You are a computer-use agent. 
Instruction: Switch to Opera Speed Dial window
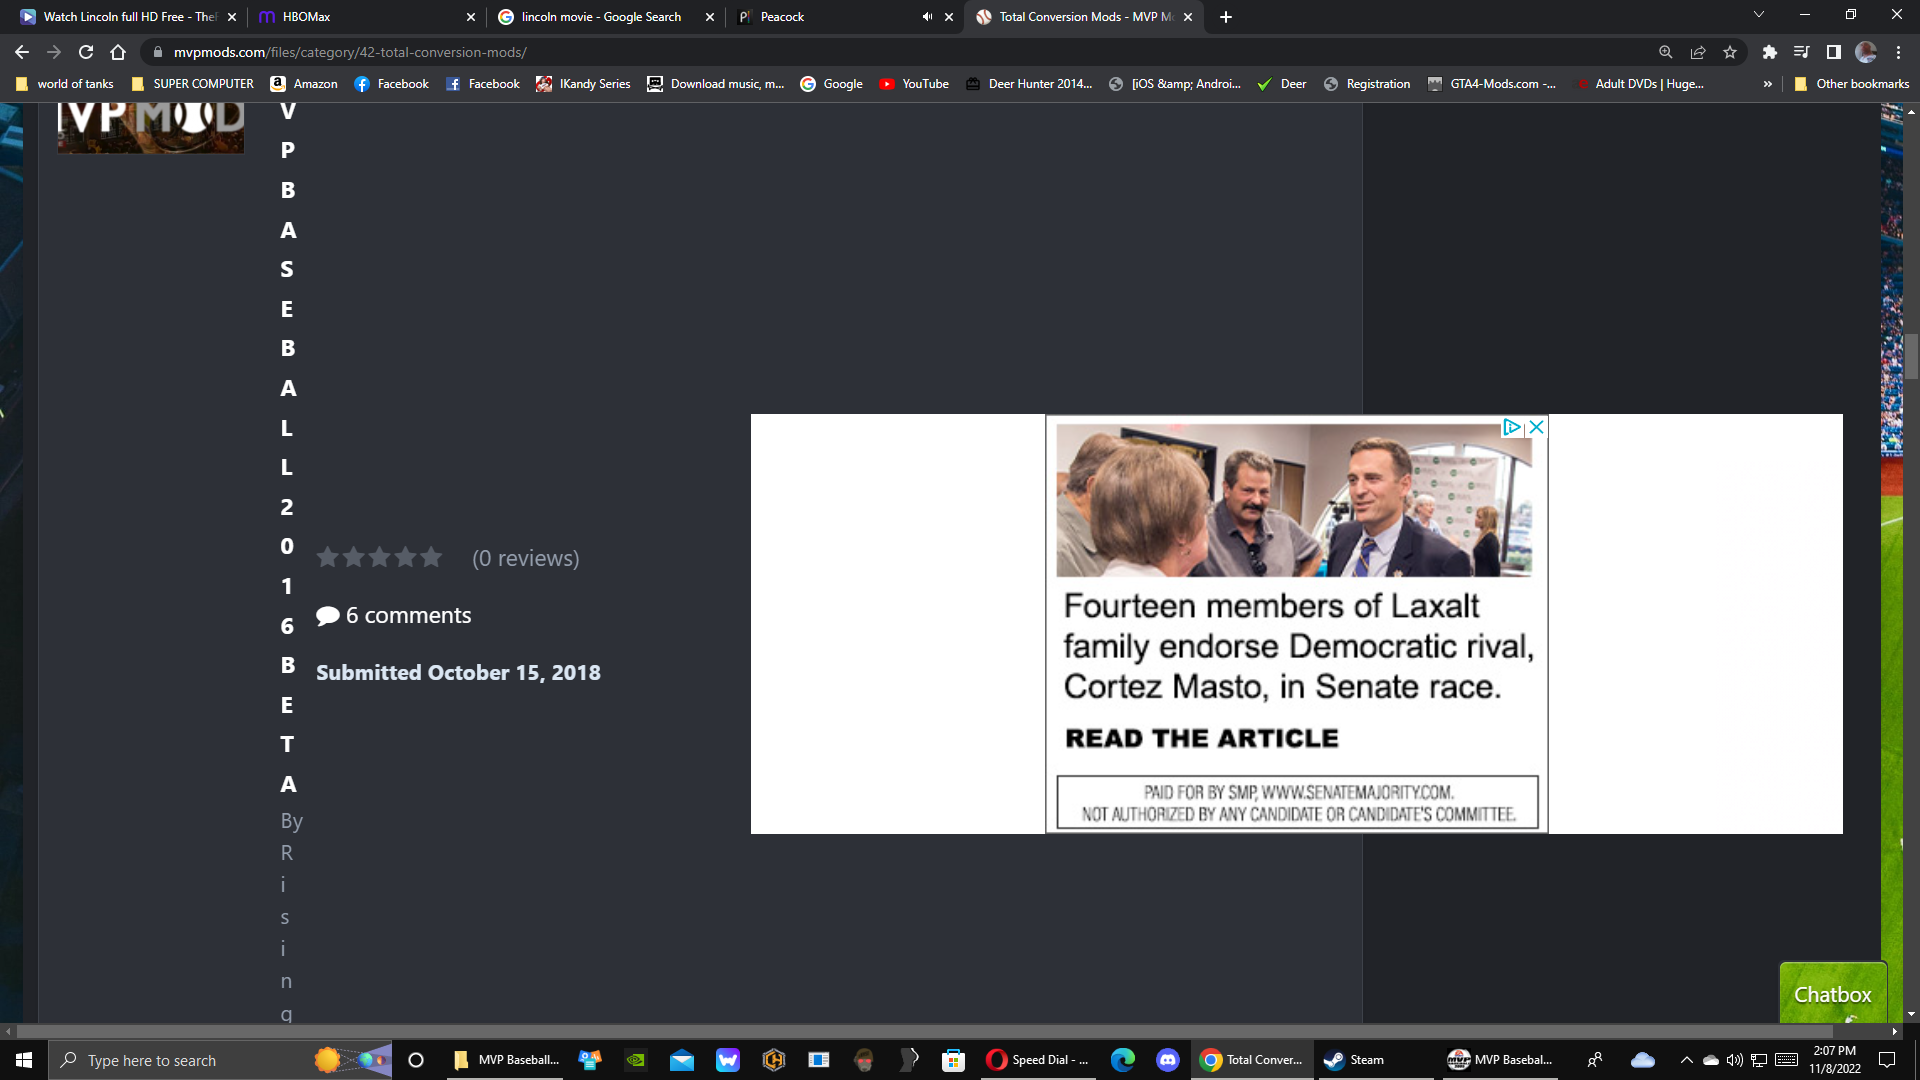(1038, 1060)
